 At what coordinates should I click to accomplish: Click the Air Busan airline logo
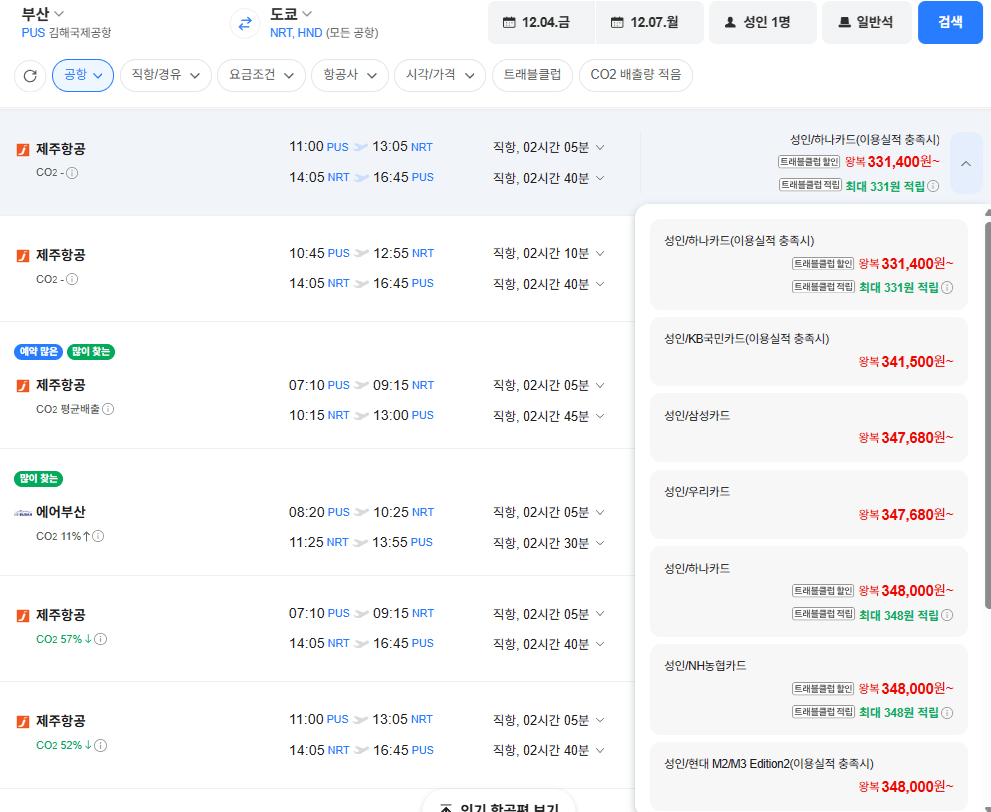[23, 512]
